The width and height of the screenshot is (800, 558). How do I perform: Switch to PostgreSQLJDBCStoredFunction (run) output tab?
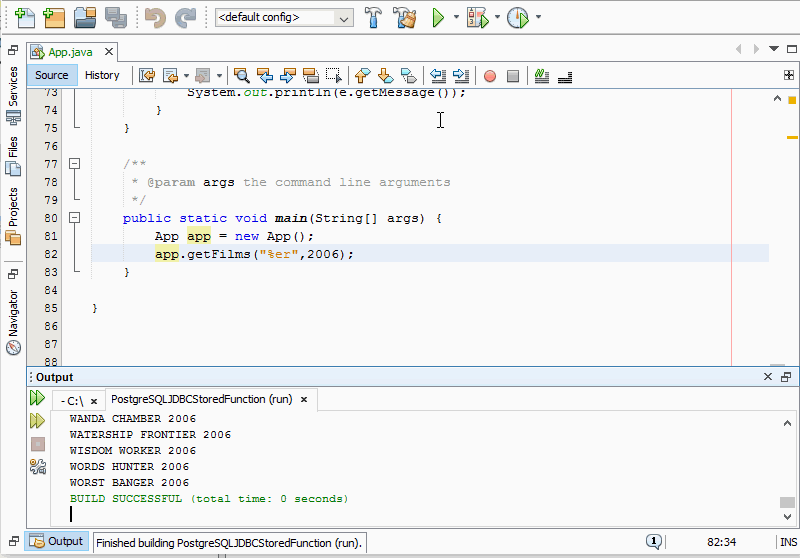201,399
